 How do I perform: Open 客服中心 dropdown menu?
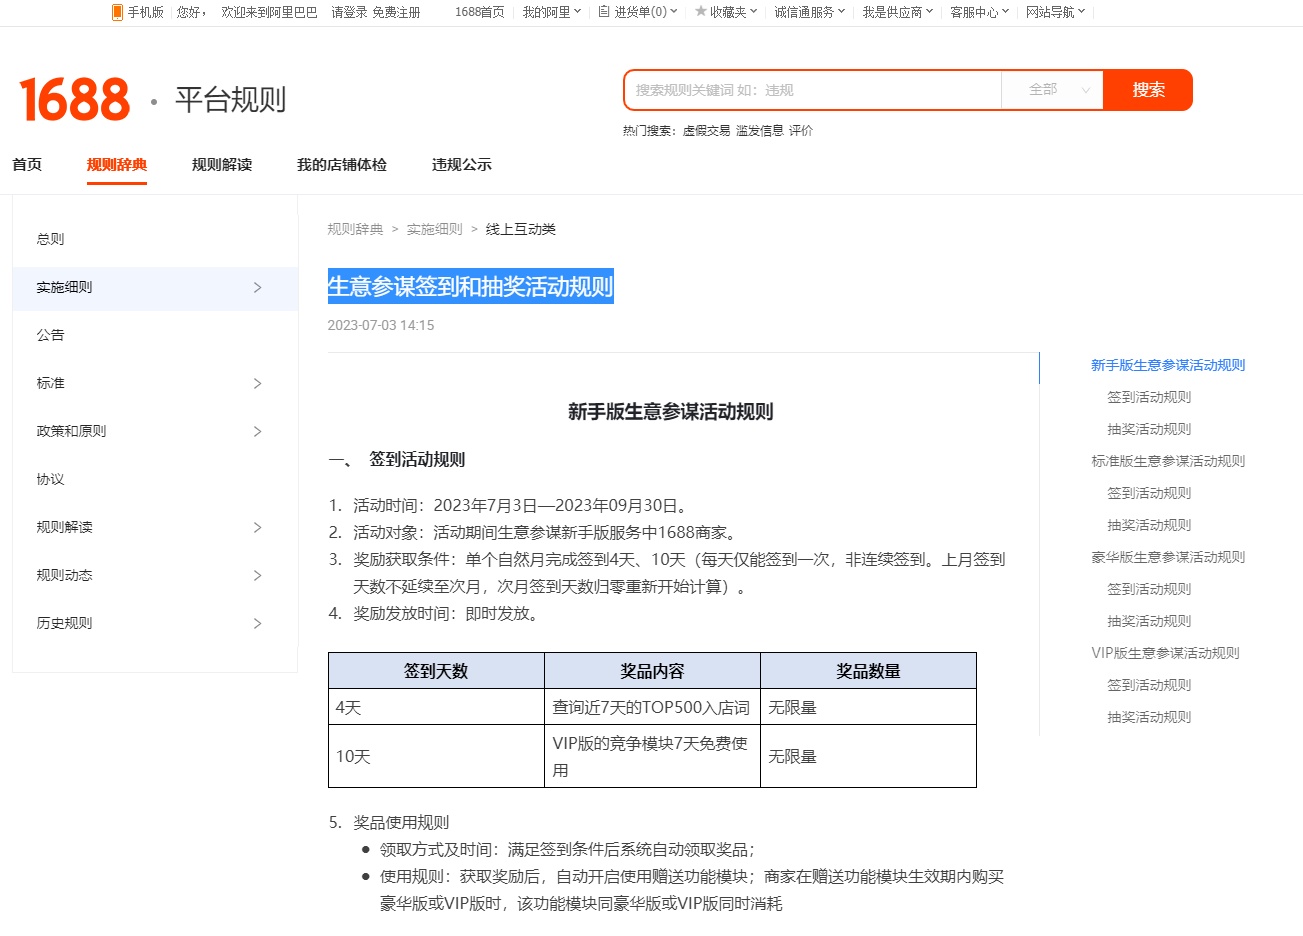979,12
